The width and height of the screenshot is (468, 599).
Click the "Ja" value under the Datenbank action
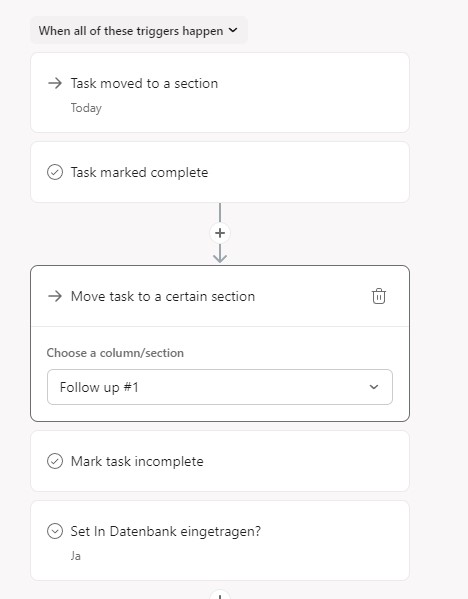[76, 556]
